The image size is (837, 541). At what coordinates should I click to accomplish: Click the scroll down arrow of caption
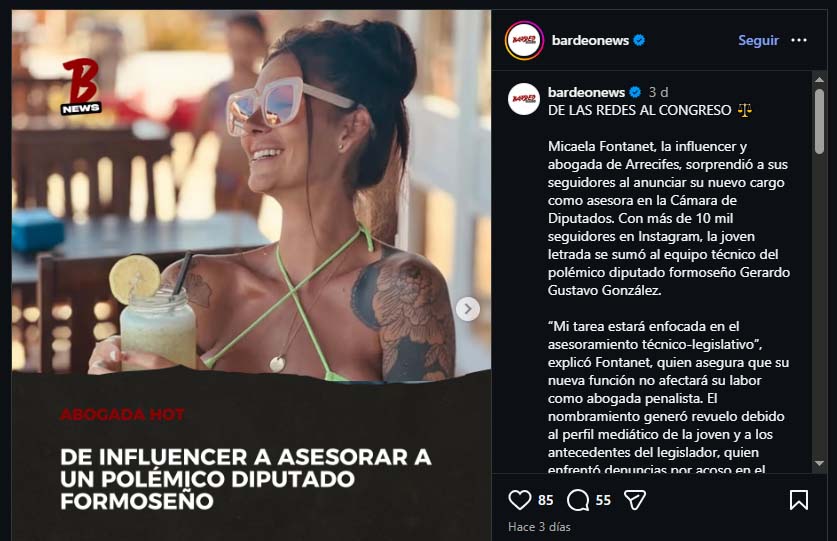click(x=819, y=464)
